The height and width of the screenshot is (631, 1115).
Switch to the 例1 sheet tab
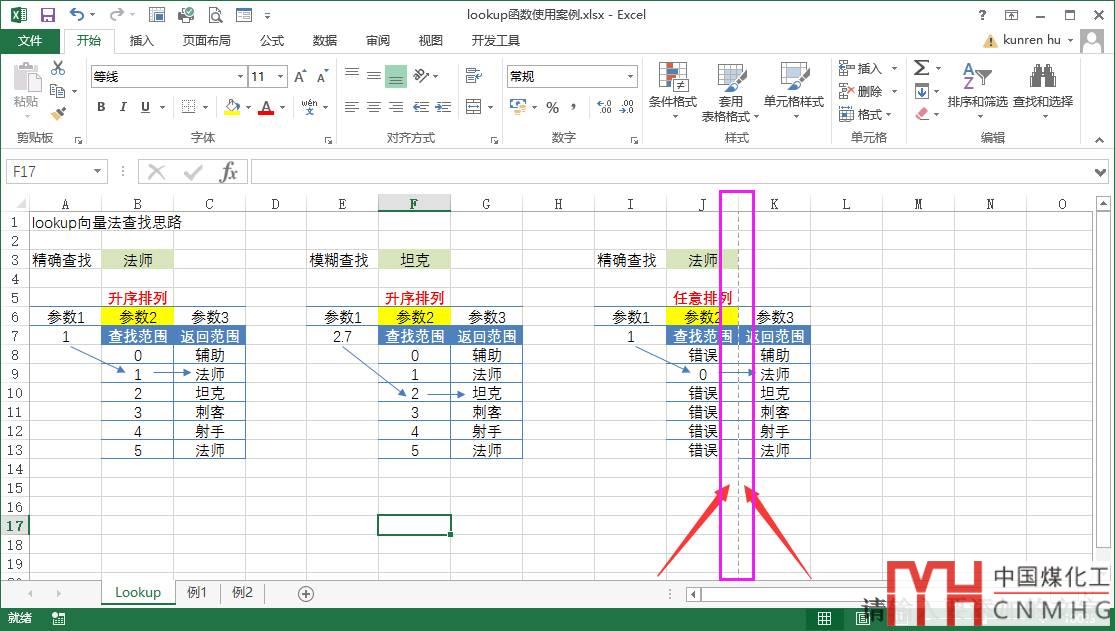[x=197, y=593]
